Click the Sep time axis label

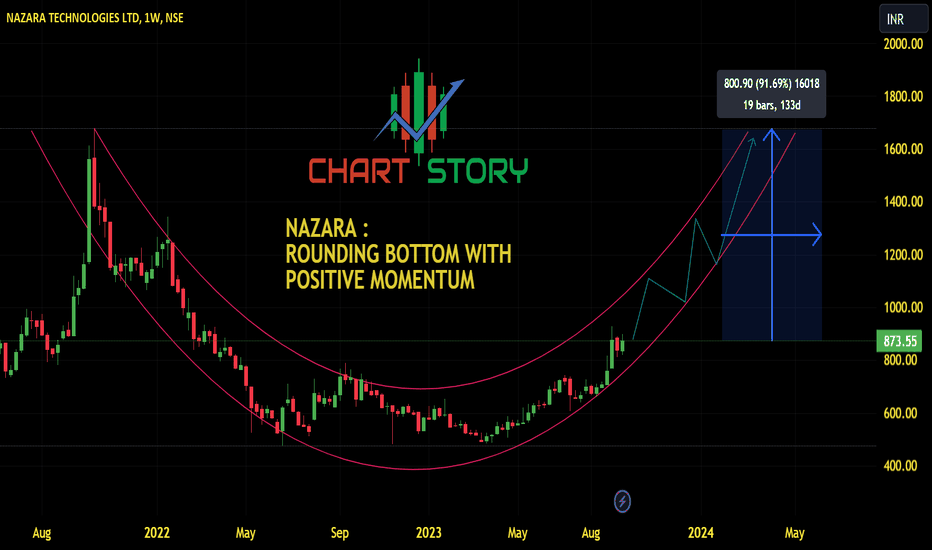click(x=339, y=532)
